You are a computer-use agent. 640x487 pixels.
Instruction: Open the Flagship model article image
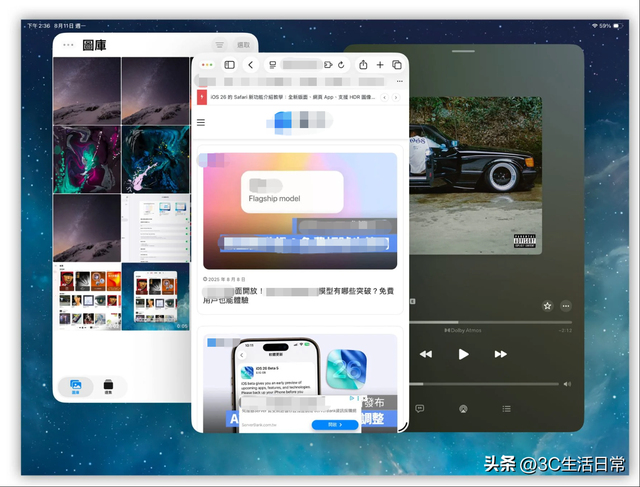coord(300,211)
